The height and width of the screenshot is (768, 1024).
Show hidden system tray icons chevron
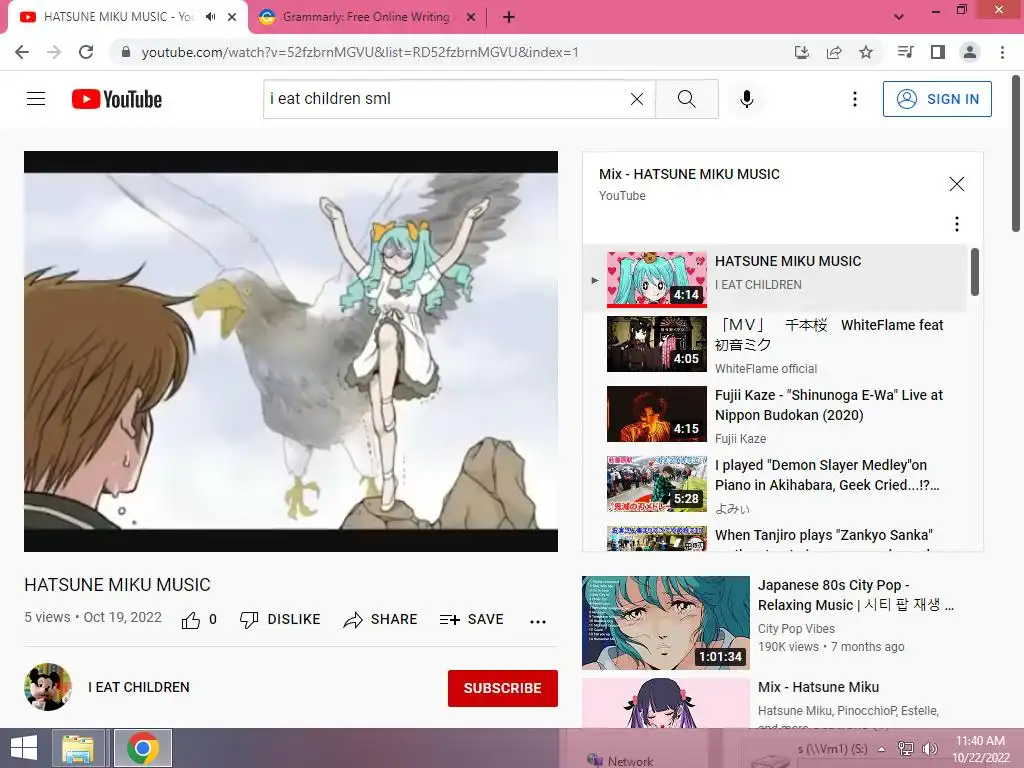tap(882, 749)
